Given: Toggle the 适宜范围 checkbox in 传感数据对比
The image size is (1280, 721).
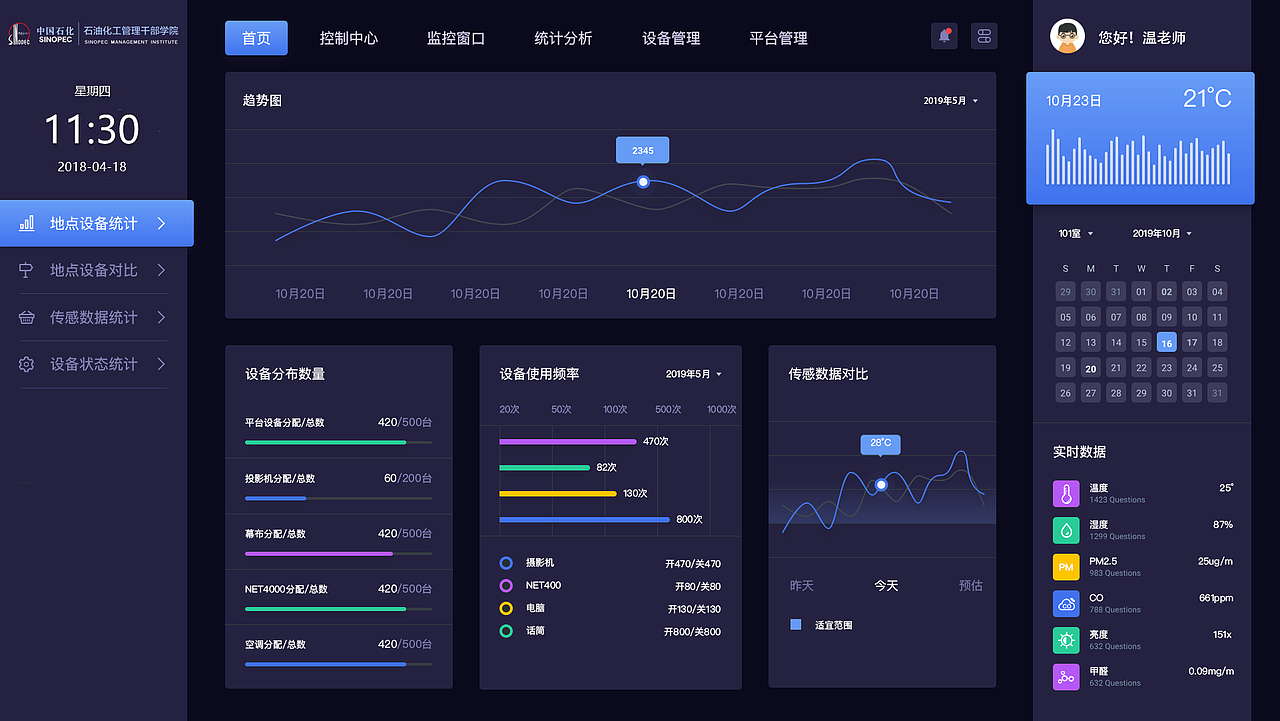Looking at the screenshot, I should [795, 624].
